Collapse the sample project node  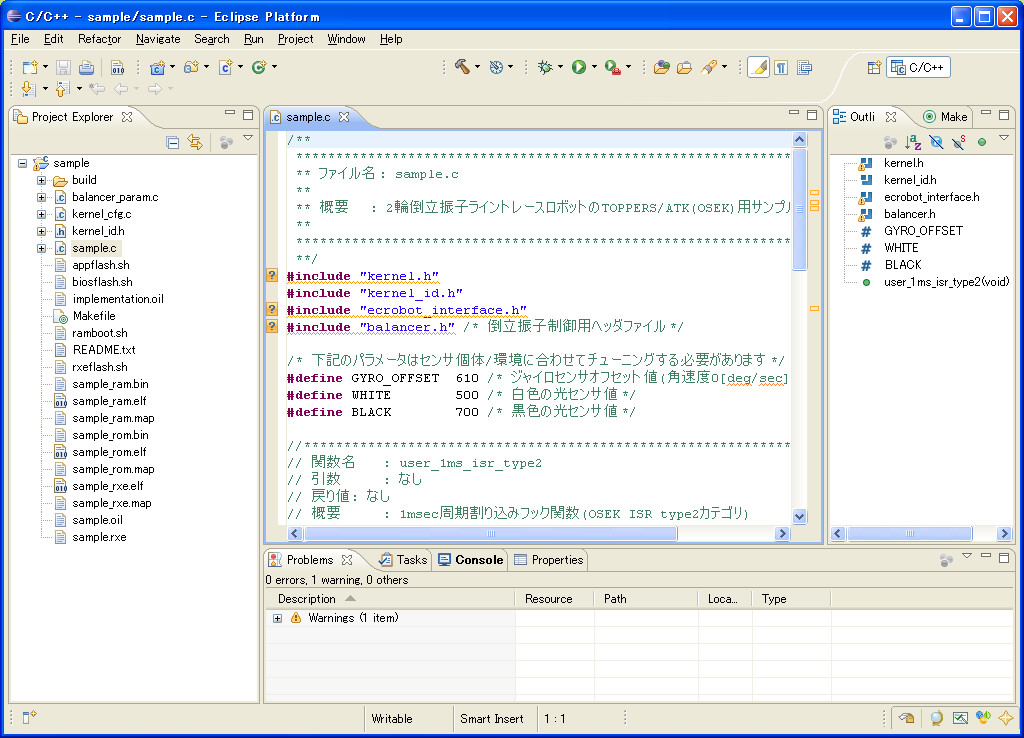[x=22, y=163]
